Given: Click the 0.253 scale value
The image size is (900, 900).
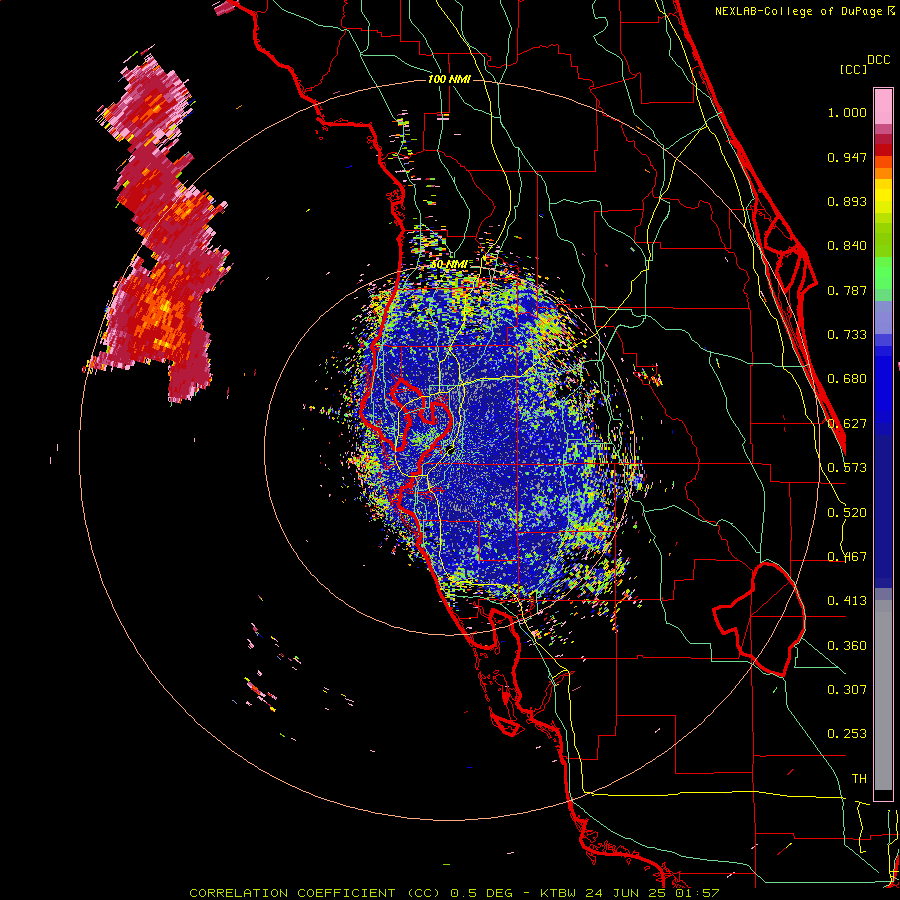Looking at the screenshot, I should pyautogui.click(x=847, y=734).
